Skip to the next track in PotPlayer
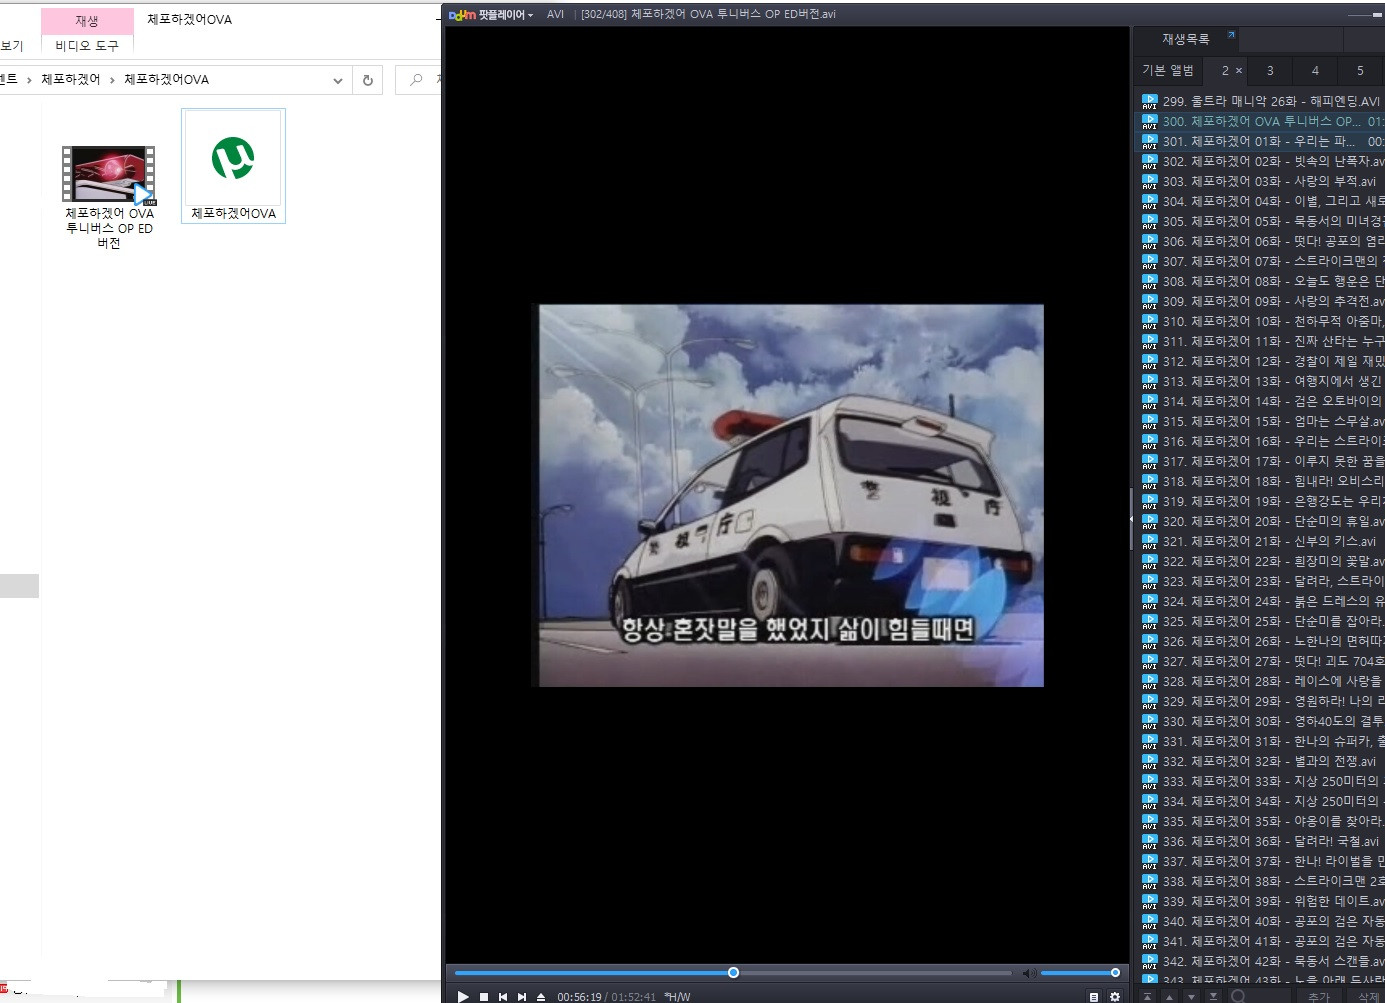 pos(522,996)
